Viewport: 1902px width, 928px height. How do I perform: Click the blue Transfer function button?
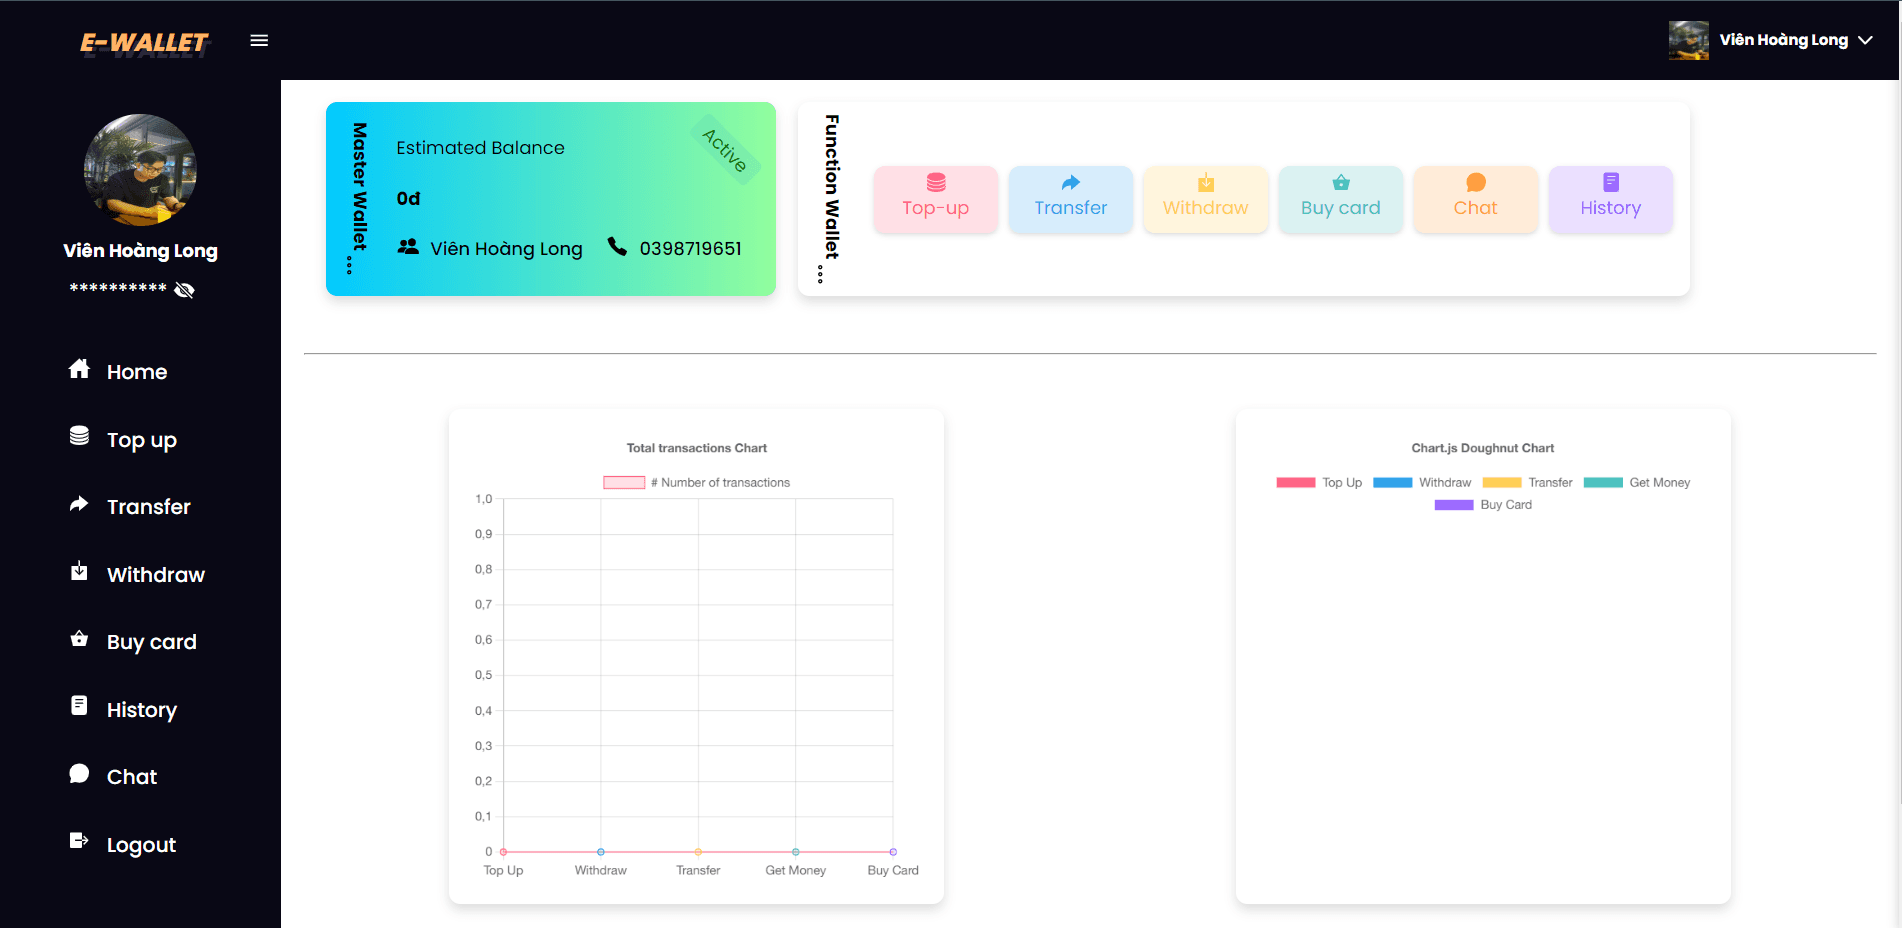click(1071, 199)
